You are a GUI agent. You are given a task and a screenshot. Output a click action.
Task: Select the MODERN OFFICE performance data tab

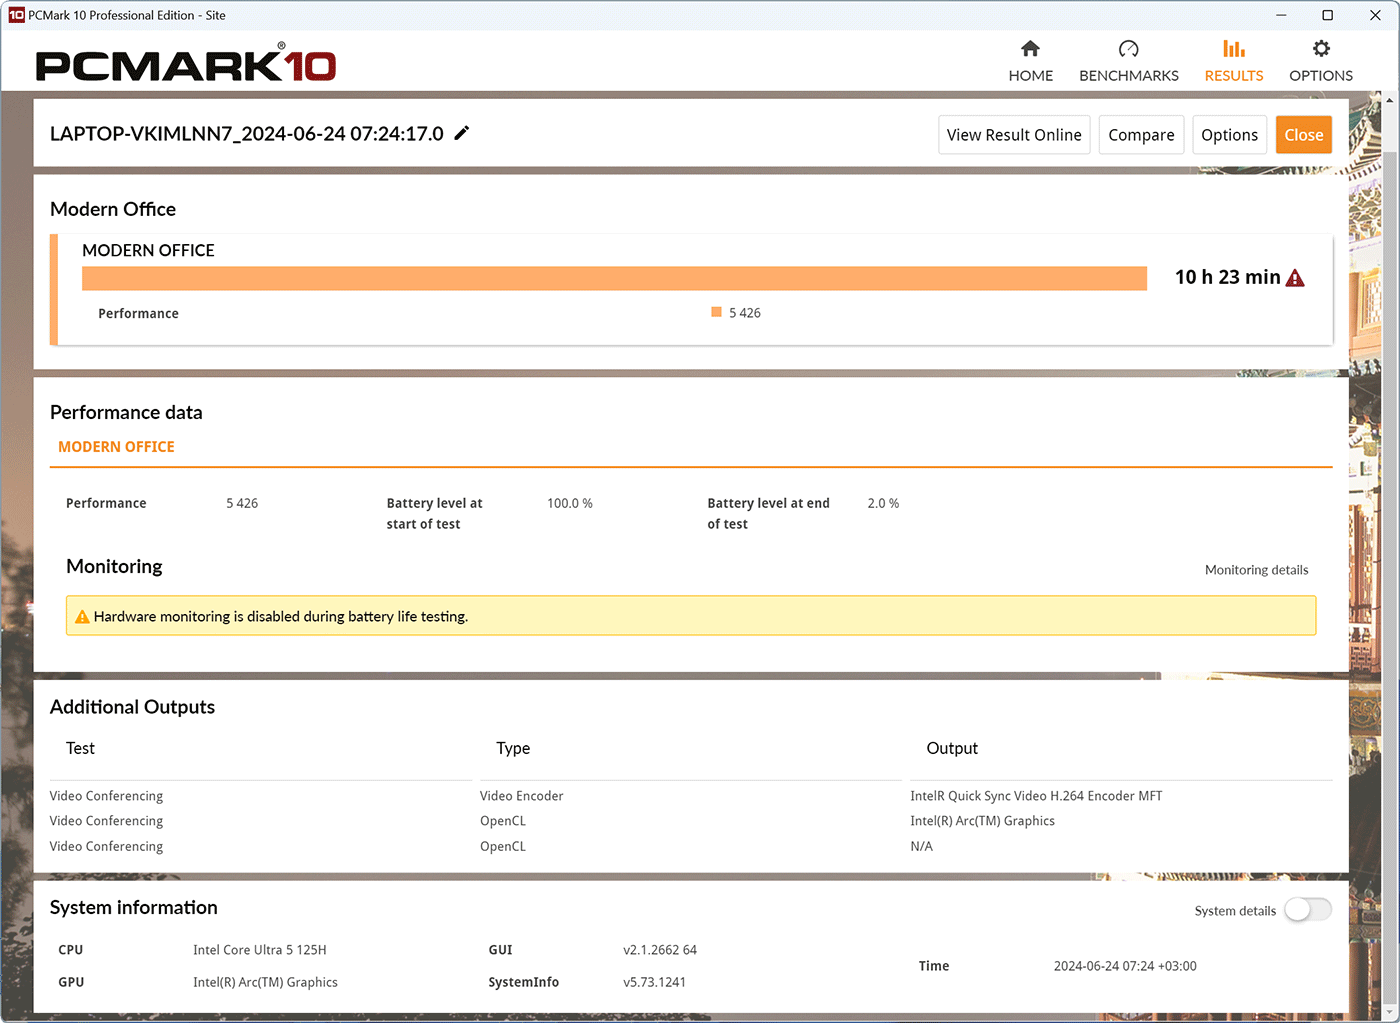click(x=116, y=447)
